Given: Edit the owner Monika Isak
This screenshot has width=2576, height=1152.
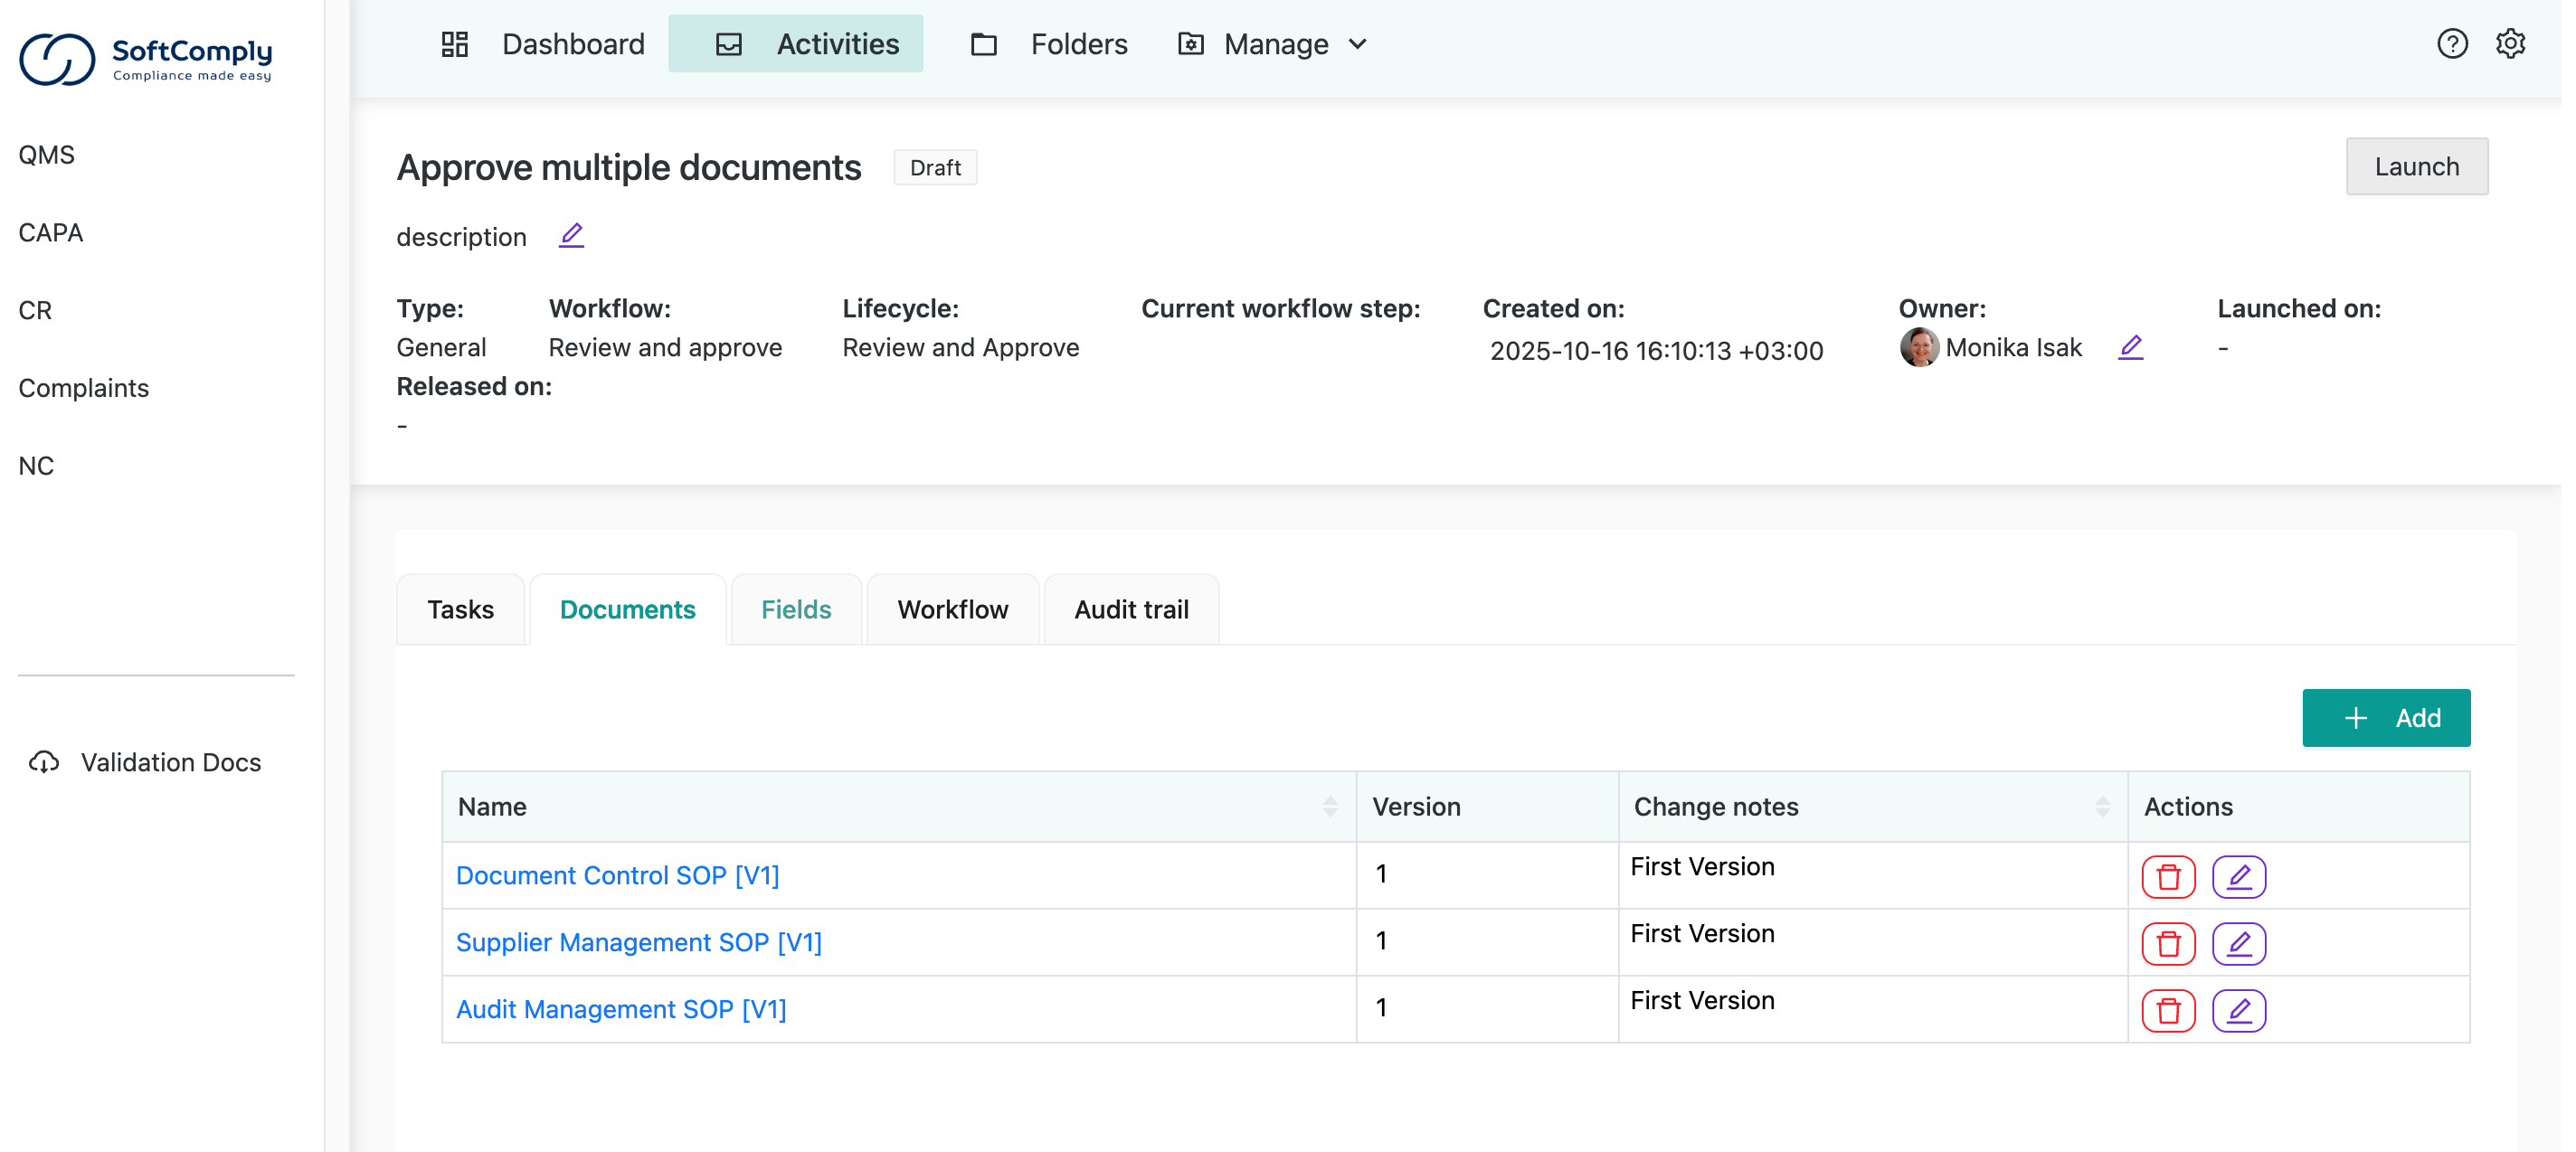Looking at the screenshot, I should (x=2130, y=347).
